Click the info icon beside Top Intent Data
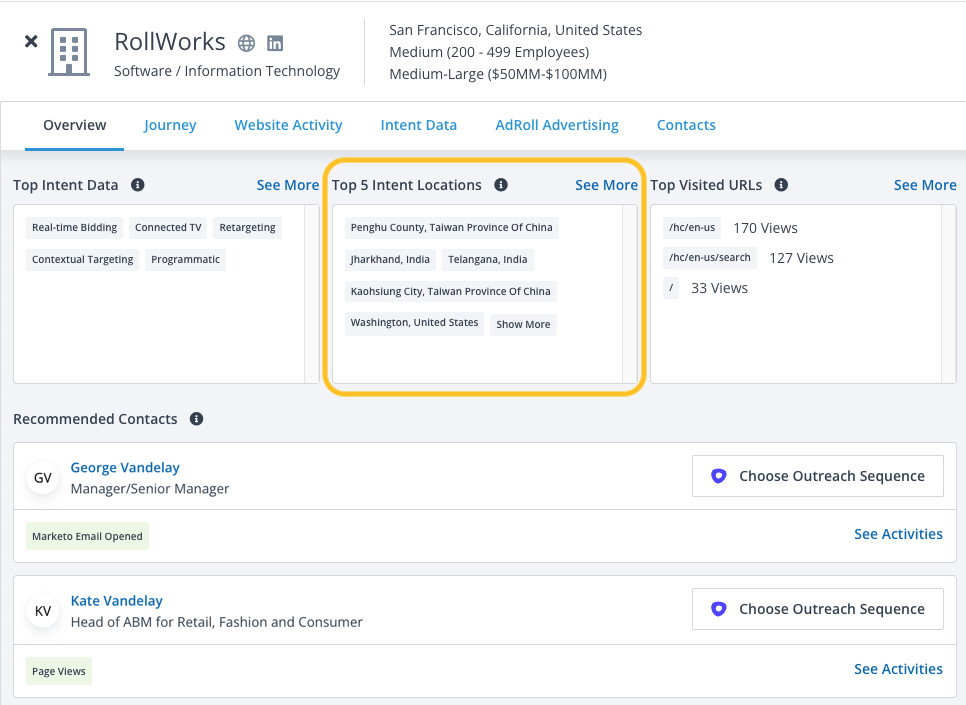The image size is (966, 705). tap(138, 185)
